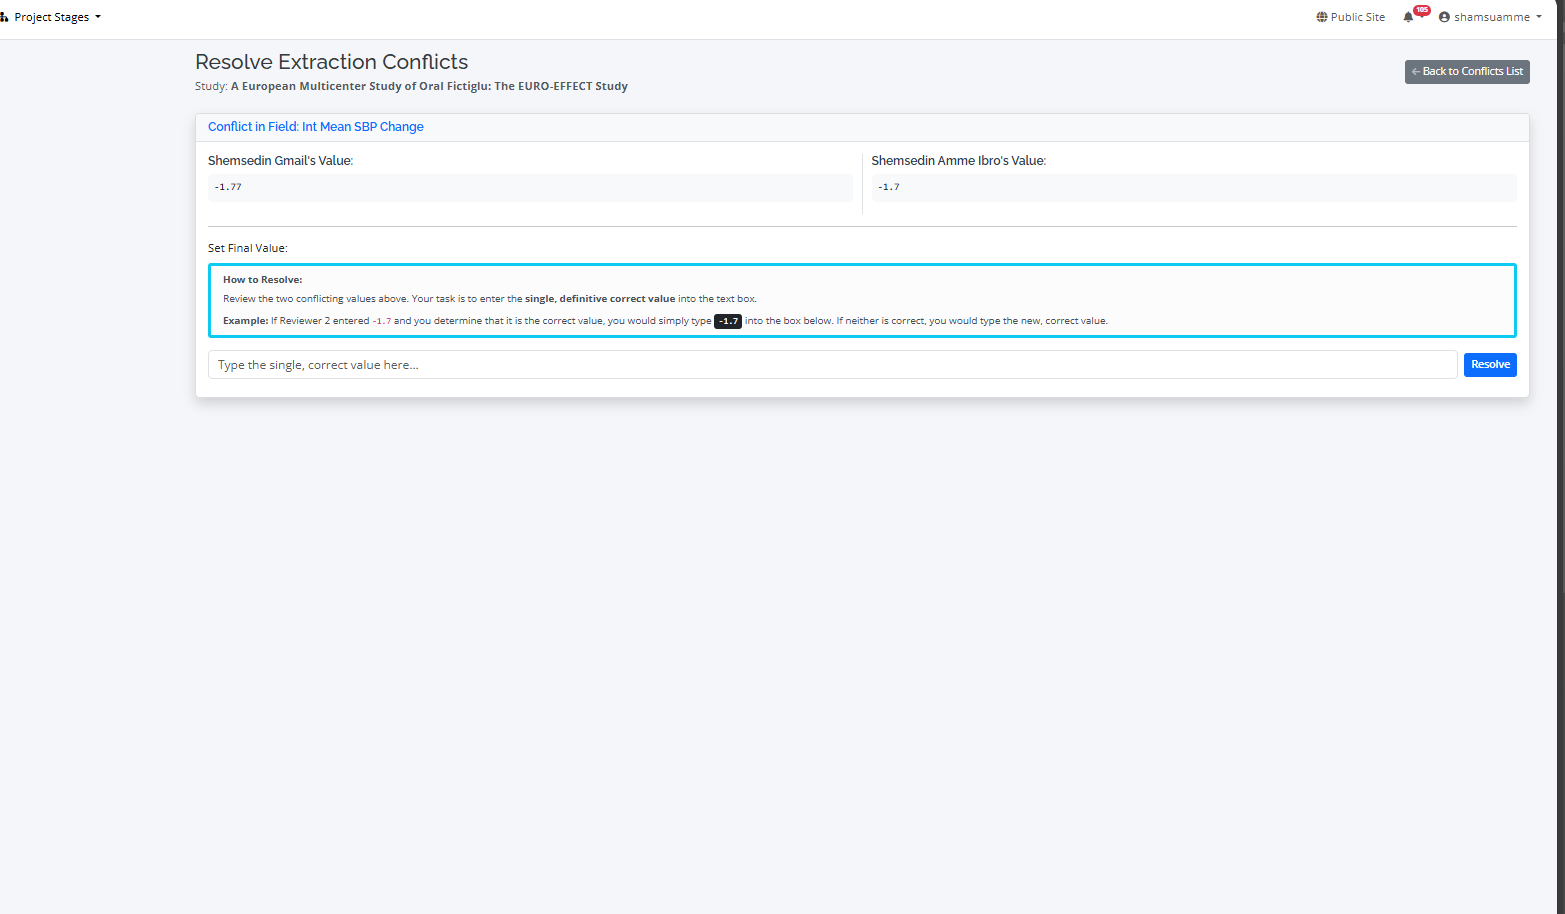Click the Project Stages sitemap icon
The image size is (1565, 914).
[x=4, y=17]
